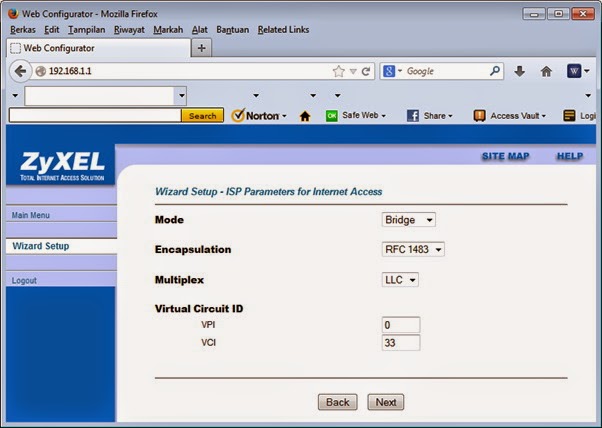The image size is (602, 428).
Task: Click the VCI input field
Action: click(401, 342)
